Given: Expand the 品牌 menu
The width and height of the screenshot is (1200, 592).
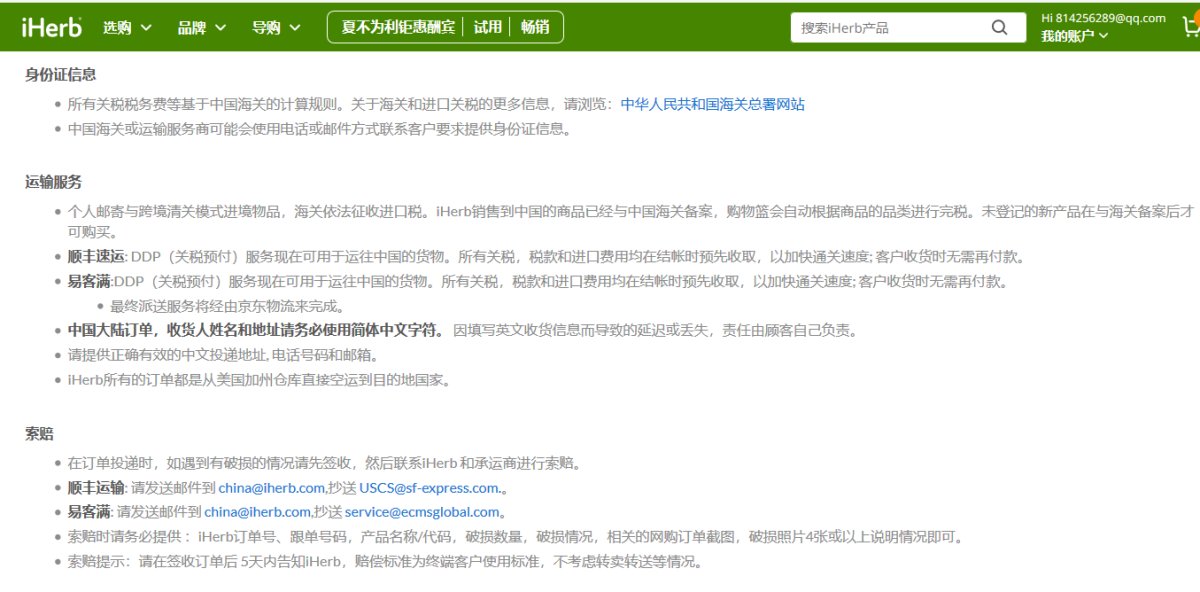Looking at the screenshot, I should (x=202, y=28).
